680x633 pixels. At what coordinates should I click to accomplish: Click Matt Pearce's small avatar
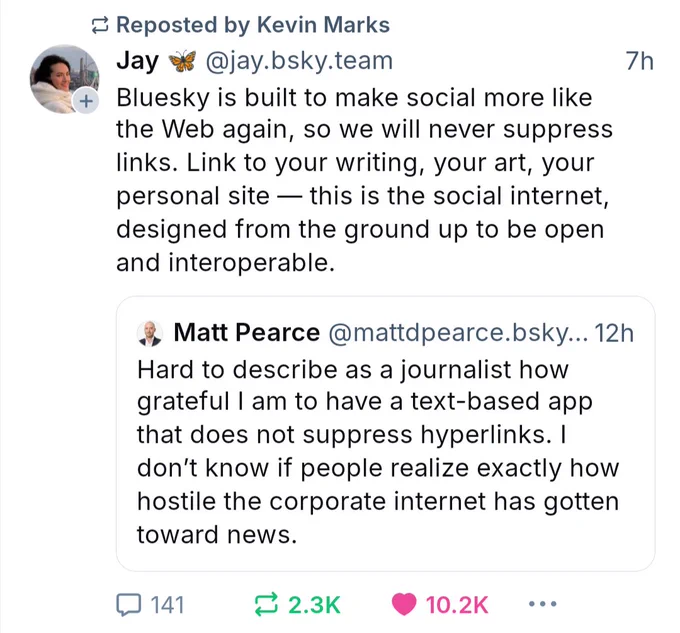tap(151, 333)
